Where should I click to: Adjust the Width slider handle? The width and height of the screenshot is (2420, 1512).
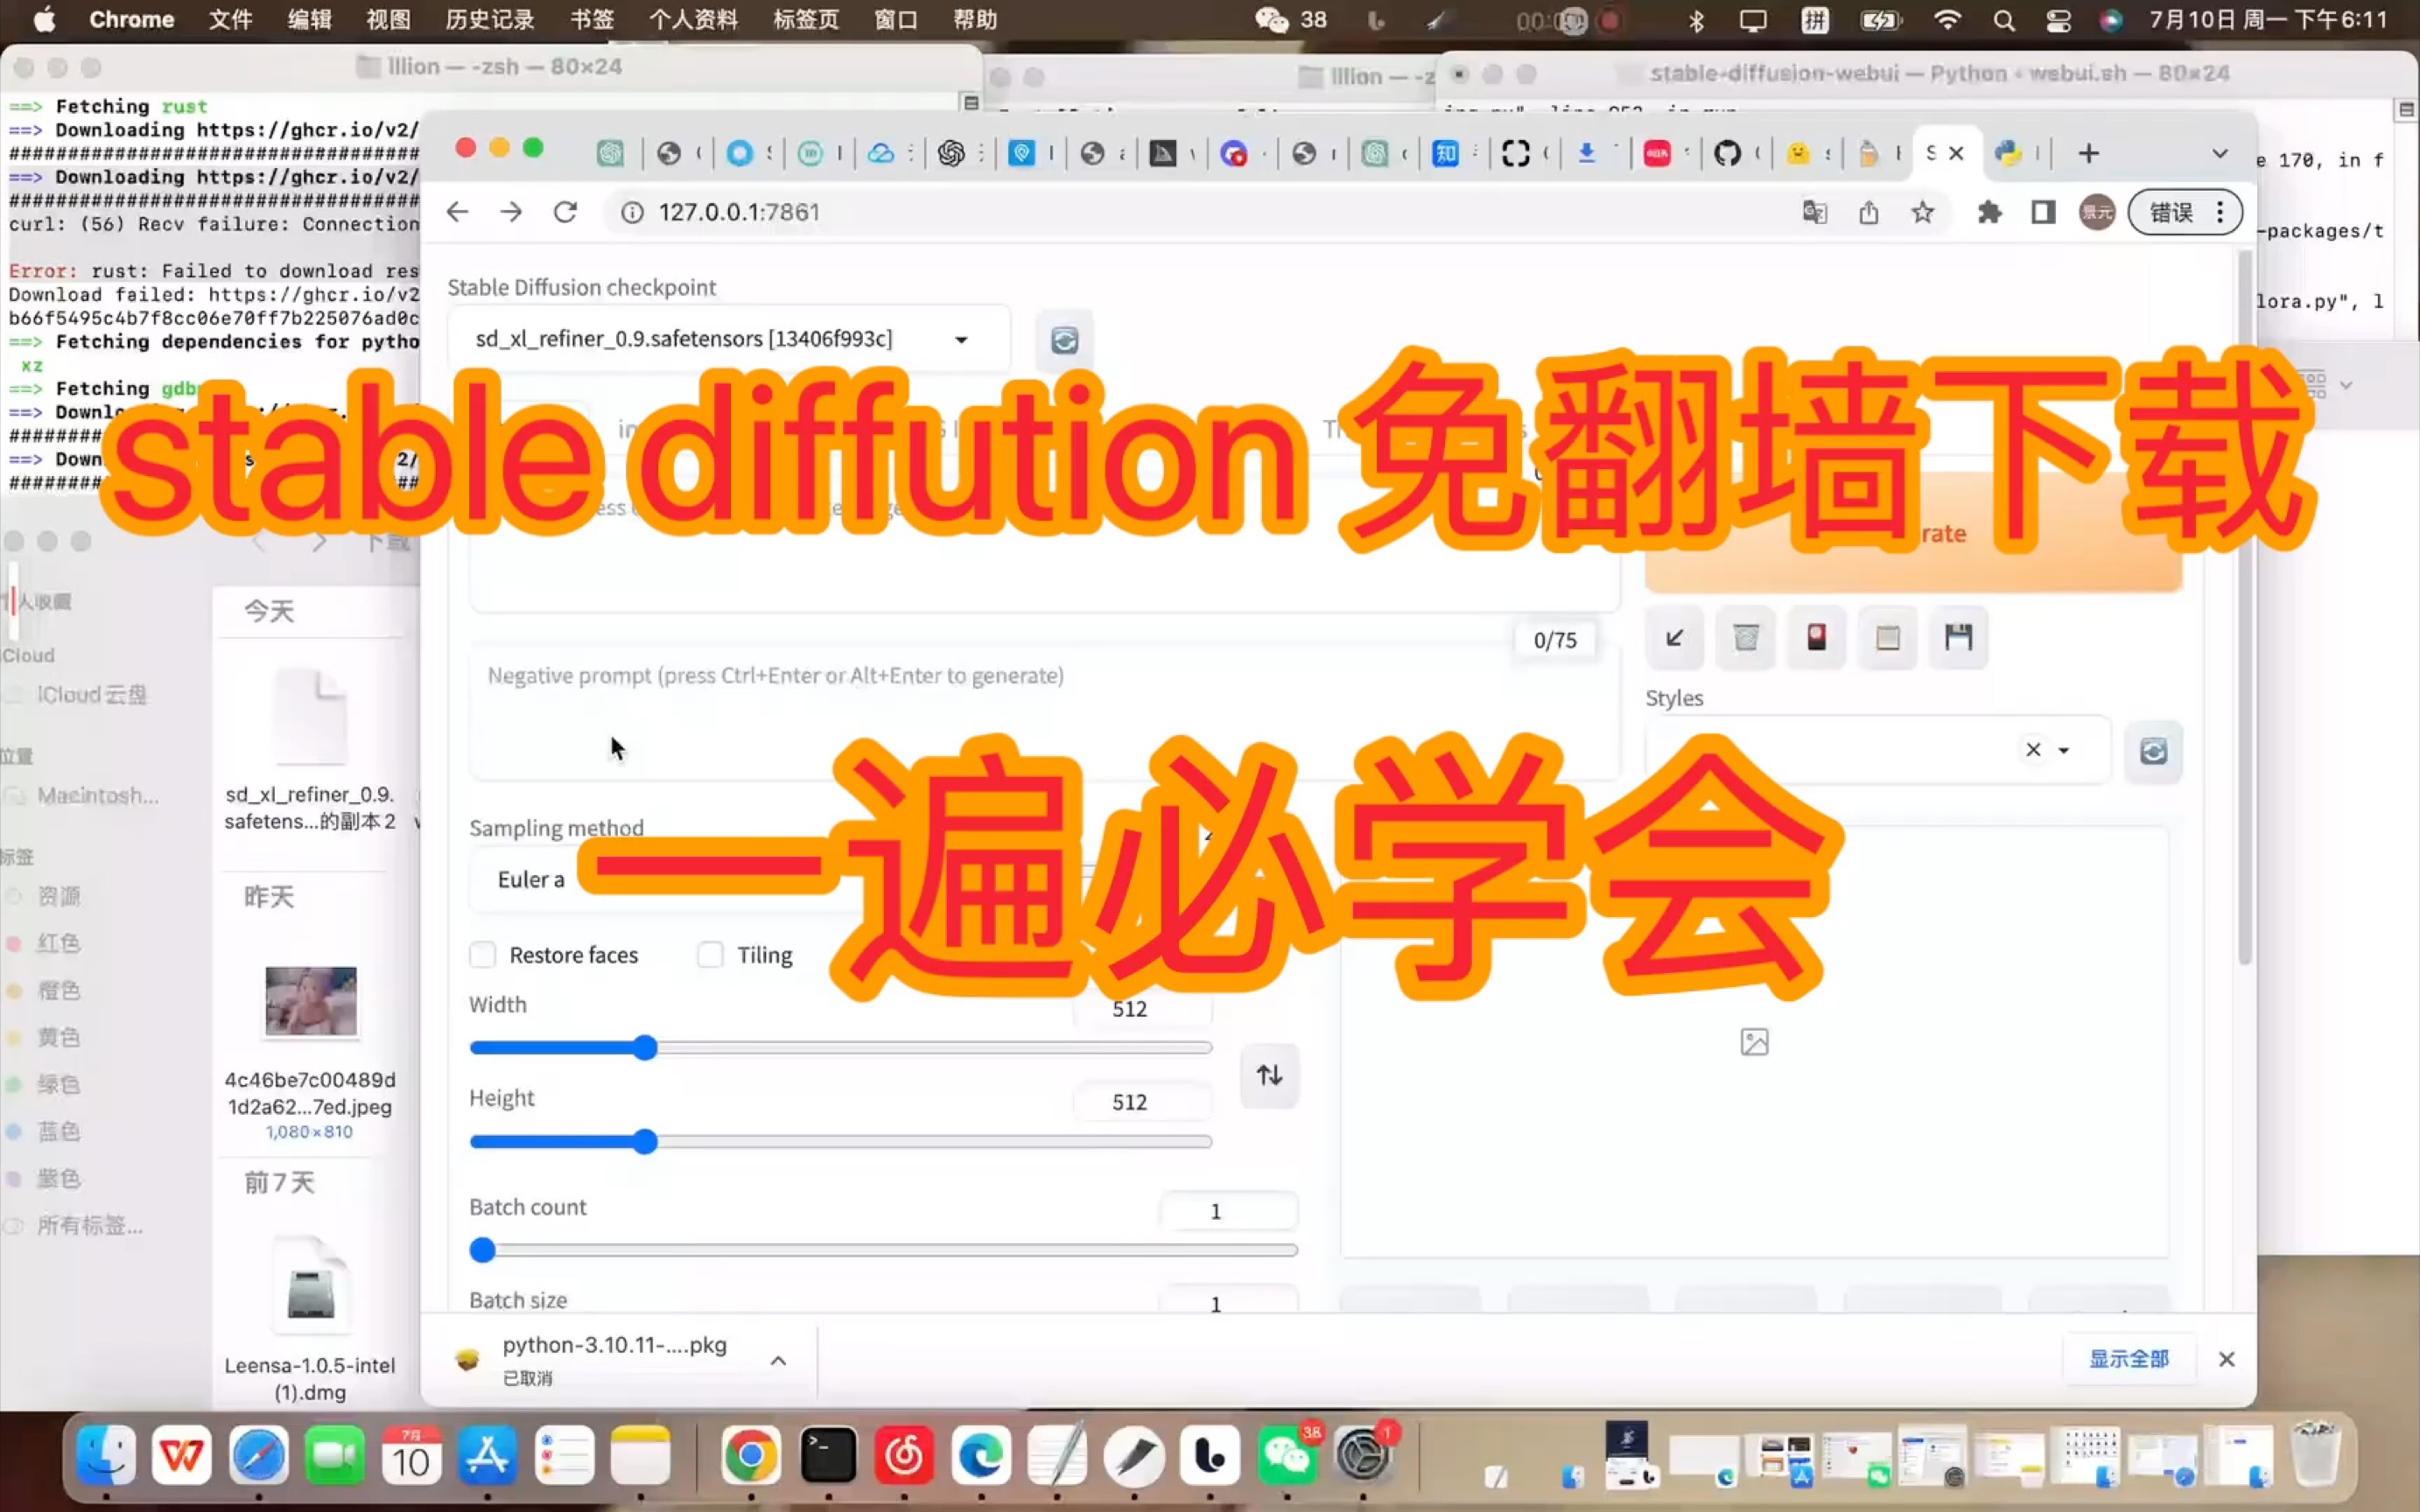(x=645, y=1048)
